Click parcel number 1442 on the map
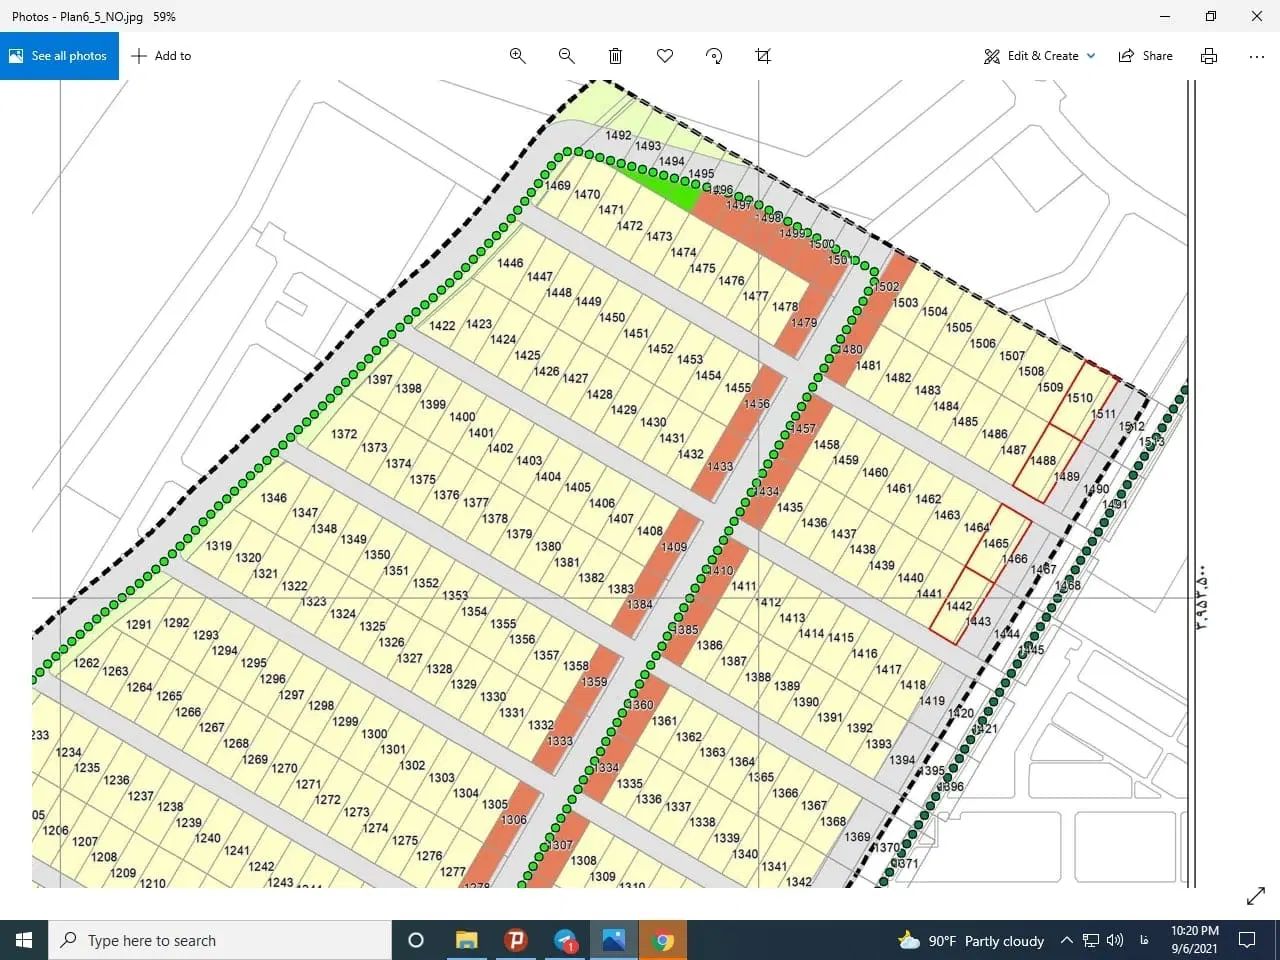Screen dimensions: 1280x960 959,606
